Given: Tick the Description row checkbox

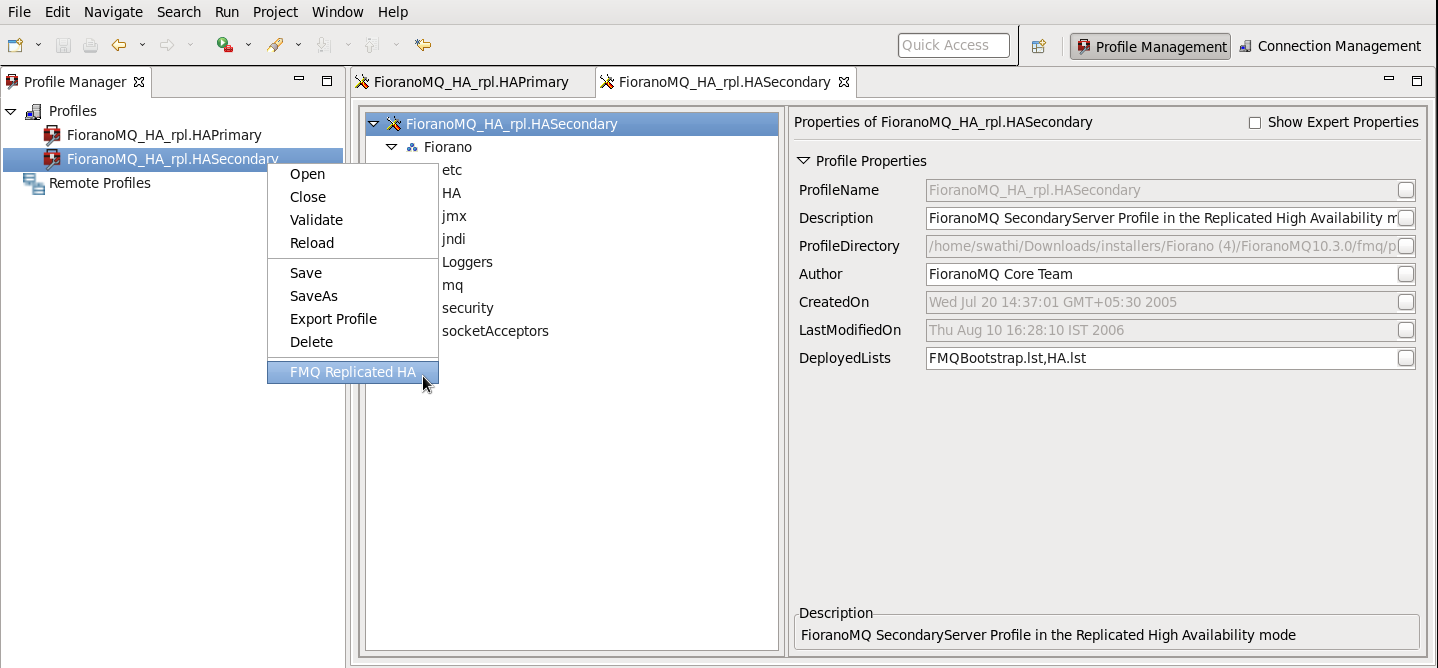Looking at the screenshot, I should 1406,218.
